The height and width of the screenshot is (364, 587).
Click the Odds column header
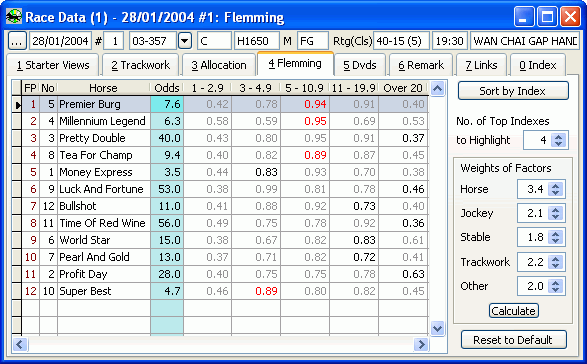(167, 88)
